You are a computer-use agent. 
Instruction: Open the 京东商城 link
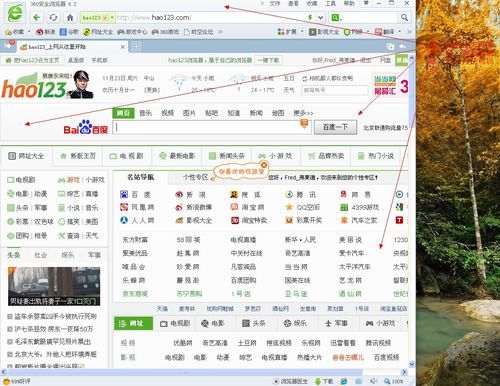[135, 294]
